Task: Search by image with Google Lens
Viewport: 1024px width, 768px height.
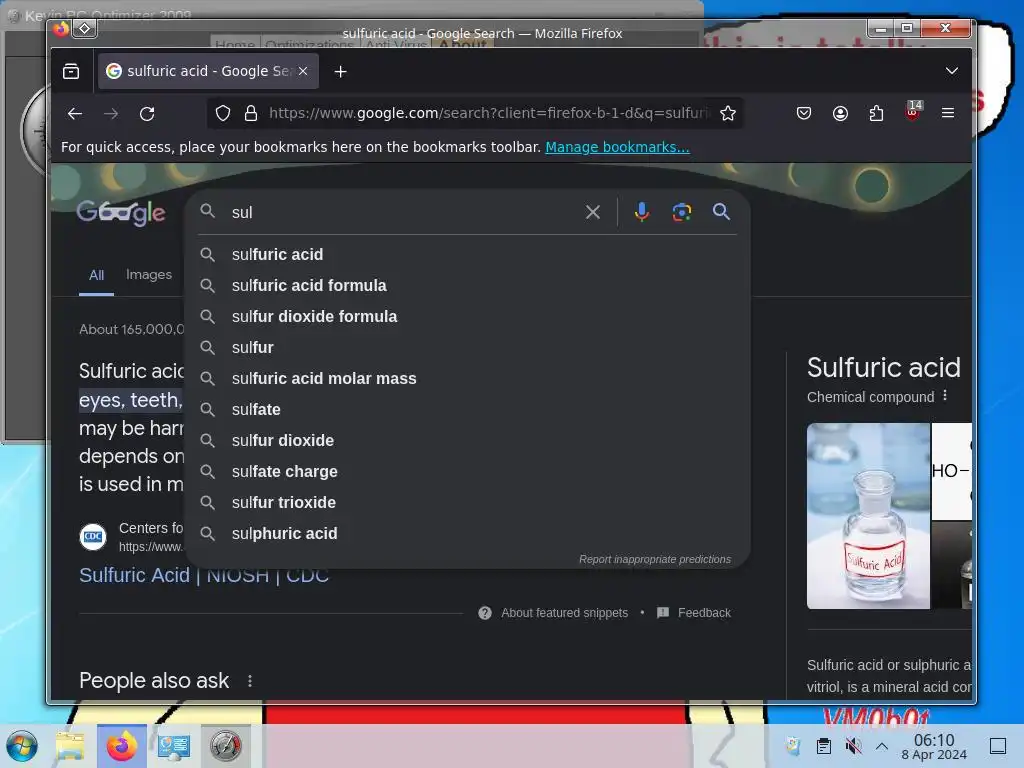Action: click(682, 212)
